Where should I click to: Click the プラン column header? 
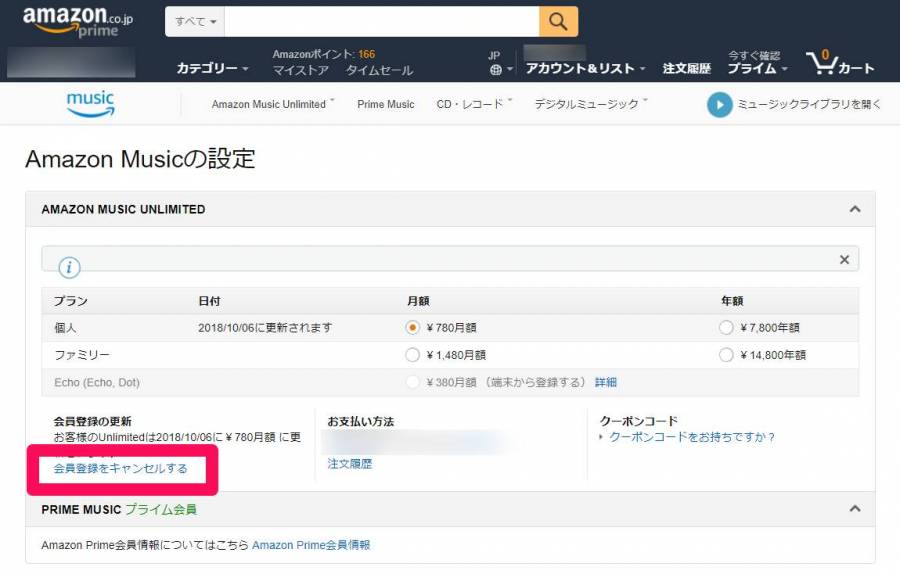pos(71,301)
